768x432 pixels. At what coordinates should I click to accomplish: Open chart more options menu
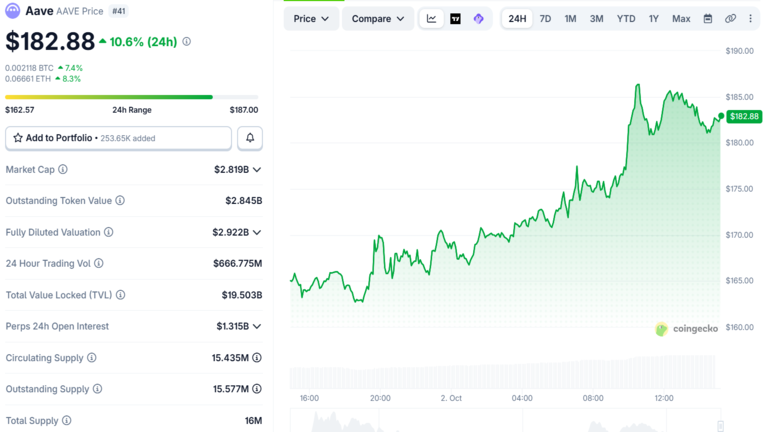point(750,19)
